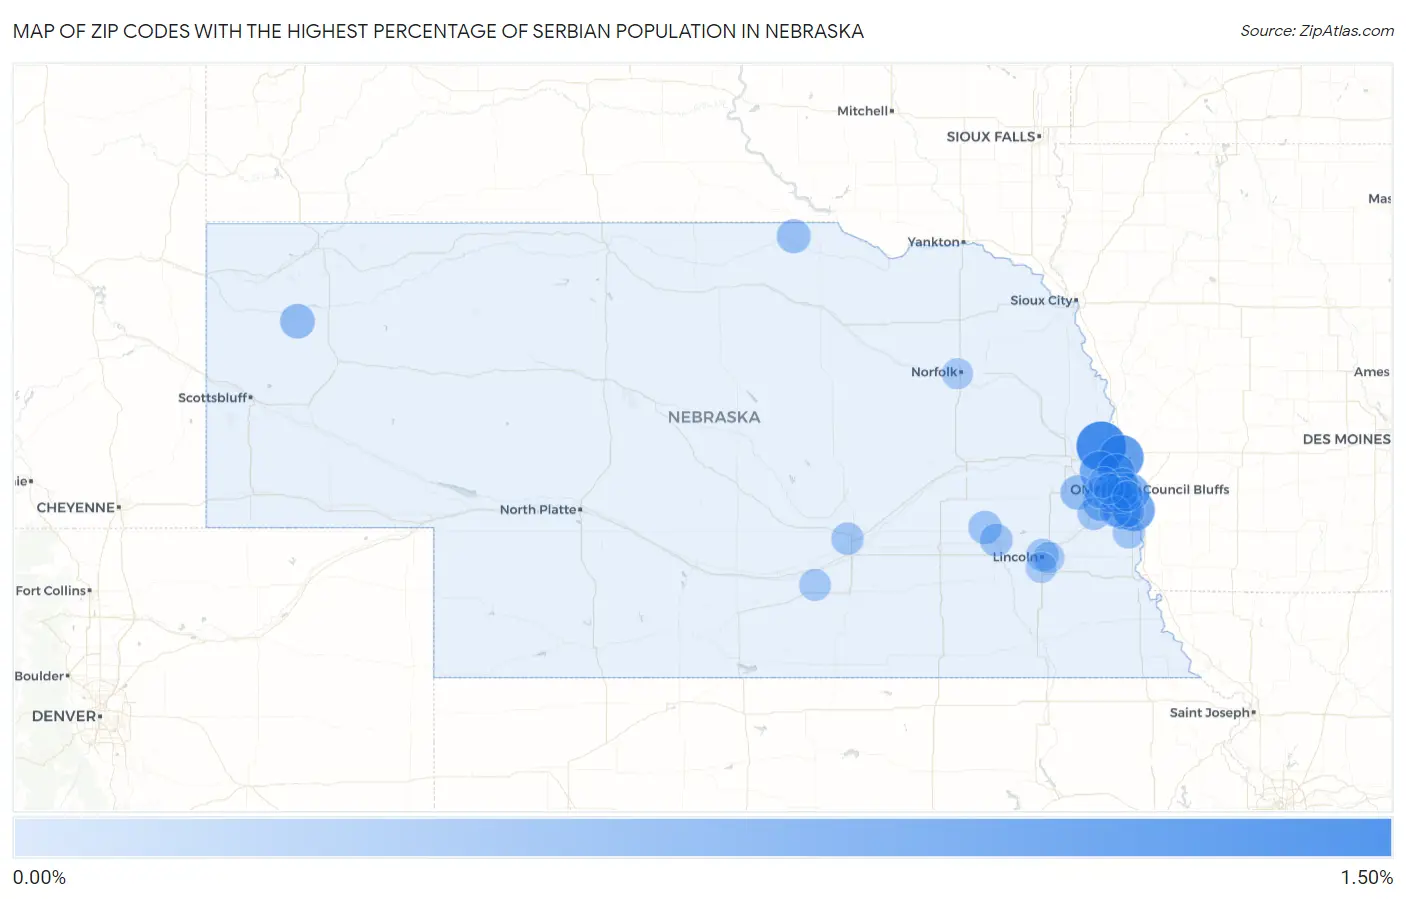1406x899 pixels.
Task: Click the CHEYENNE label
Action: [x=76, y=507]
